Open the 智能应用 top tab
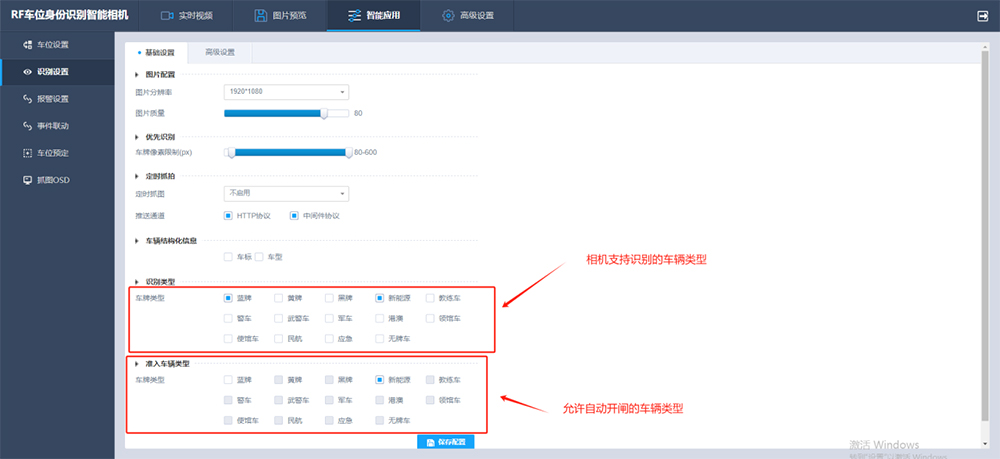This screenshot has width=1000, height=459. (374, 16)
